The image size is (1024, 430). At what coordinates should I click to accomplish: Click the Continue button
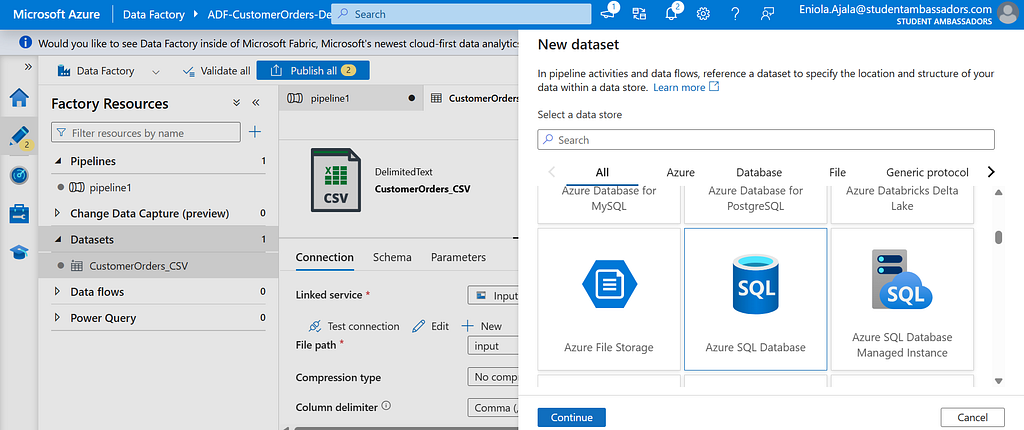pos(571,417)
